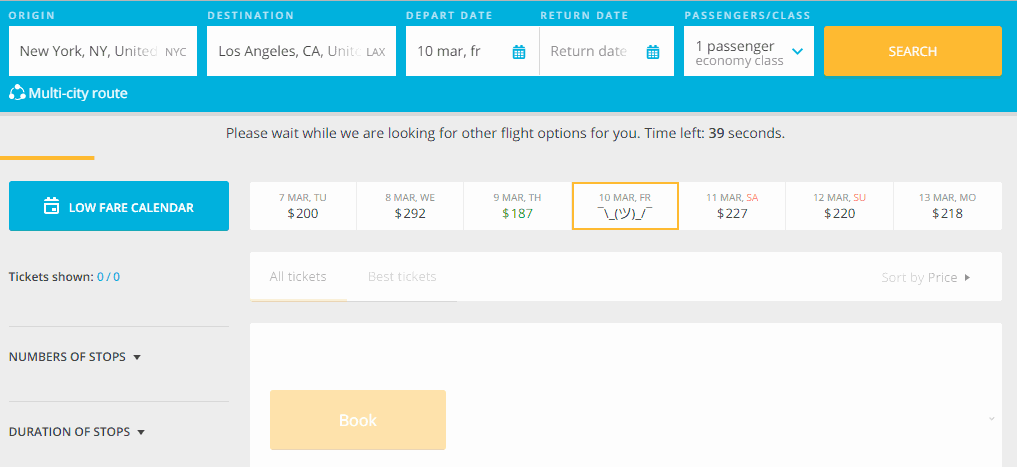
Task: Switch to the All tickets tab
Action: click(x=298, y=277)
